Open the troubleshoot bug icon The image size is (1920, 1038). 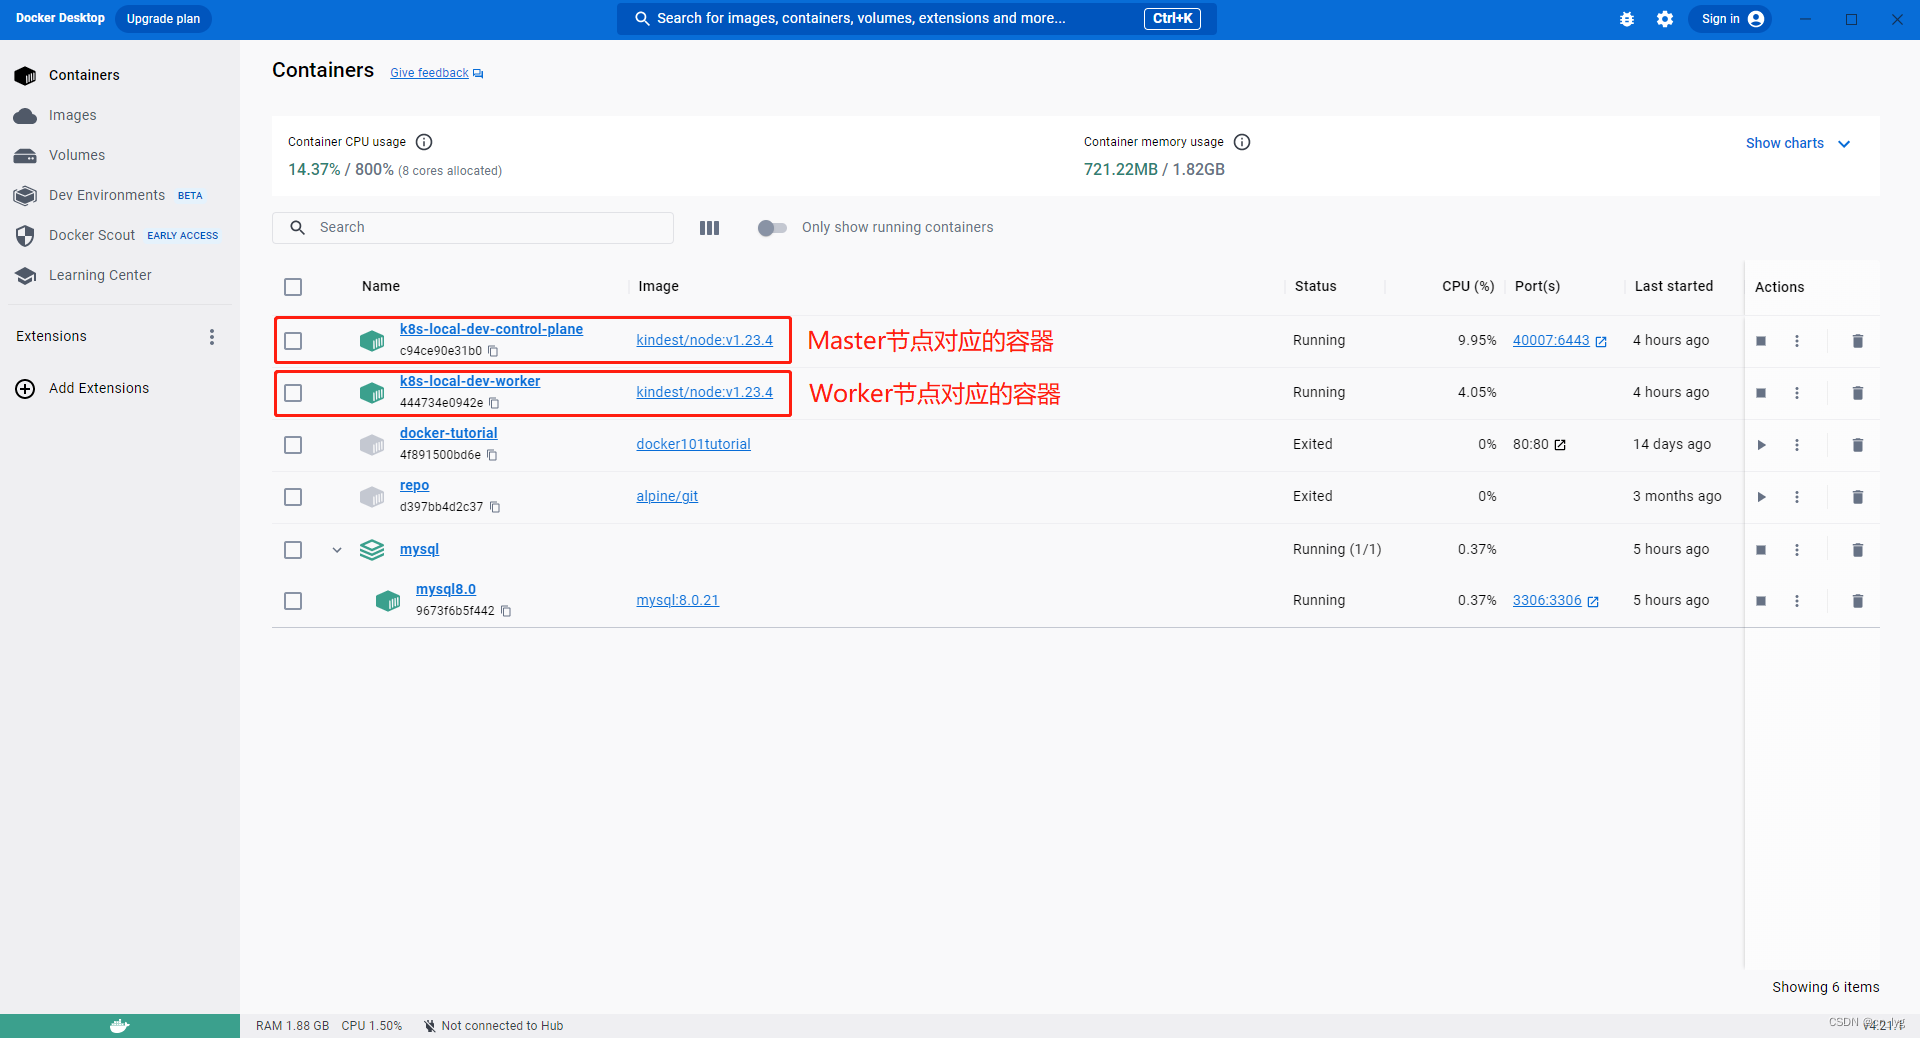[1627, 19]
